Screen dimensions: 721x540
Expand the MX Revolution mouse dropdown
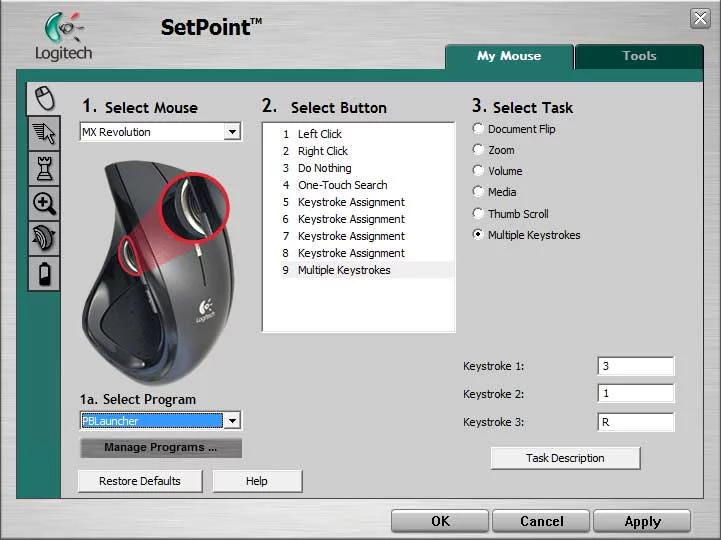point(233,132)
